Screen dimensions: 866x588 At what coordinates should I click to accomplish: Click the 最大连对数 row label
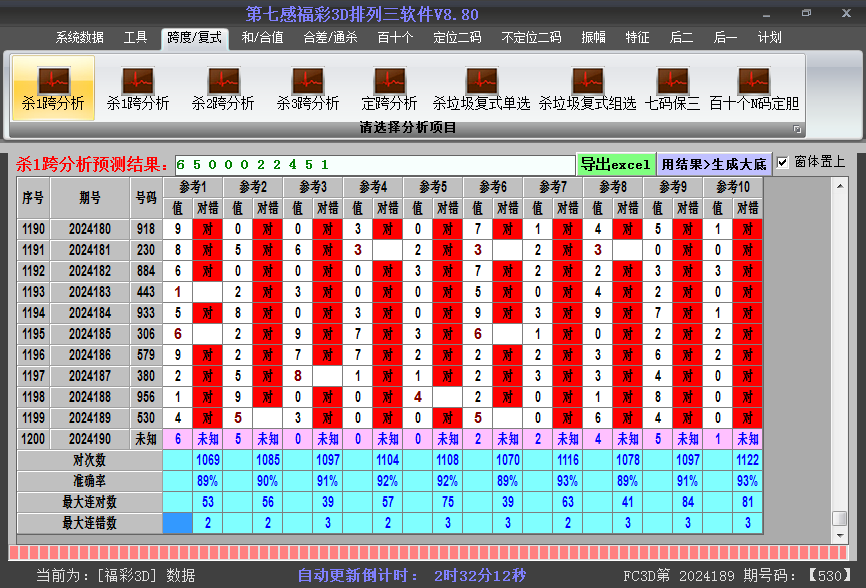(x=89, y=502)
